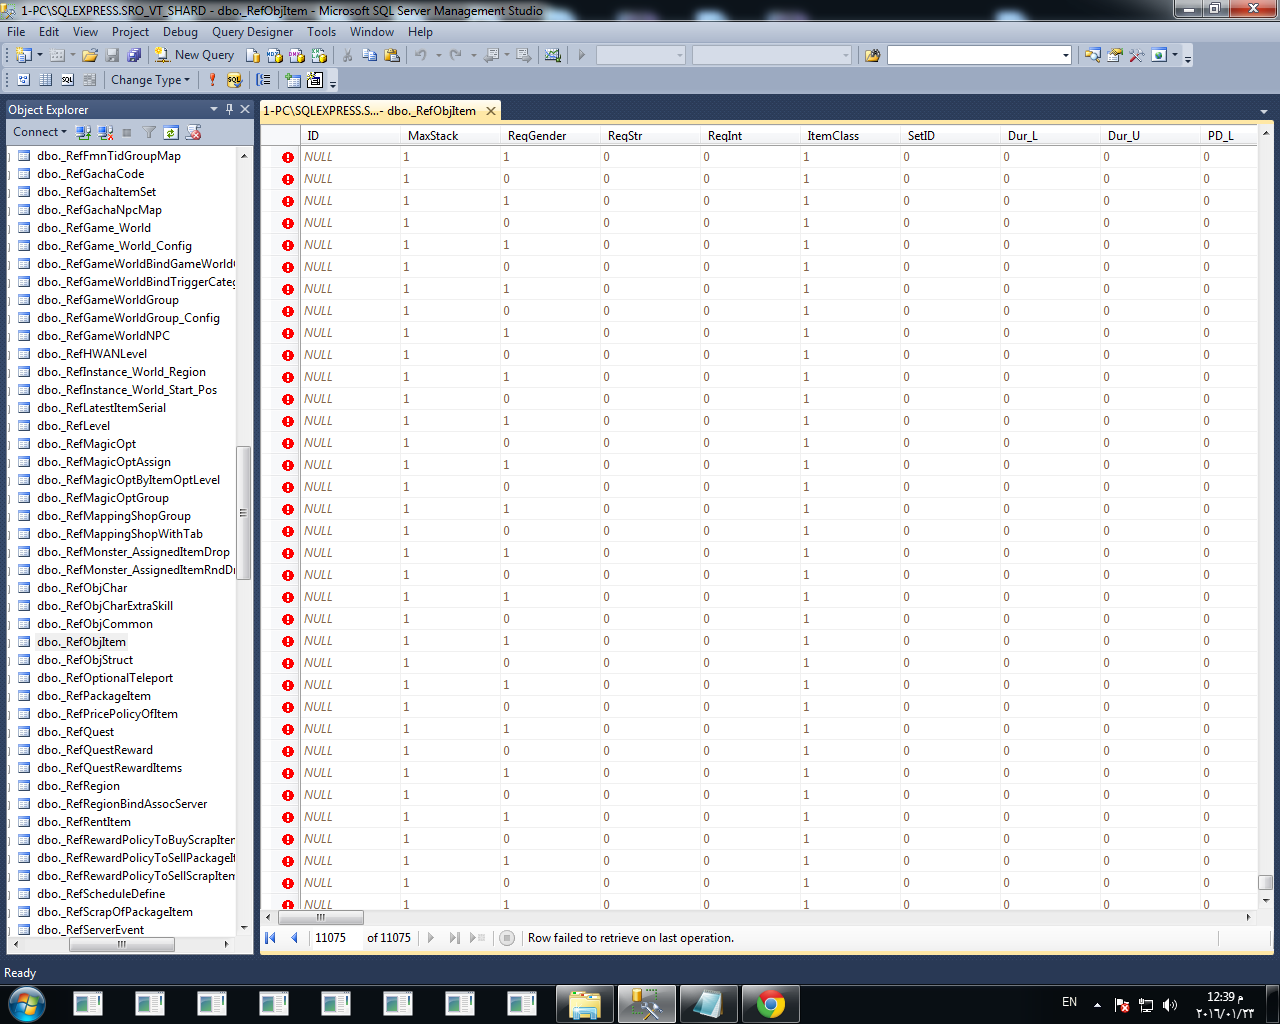1280x1024 pixels.
Task: Toggle auto-hide pin for Object Explorer
Action: [x=229, y=109]
